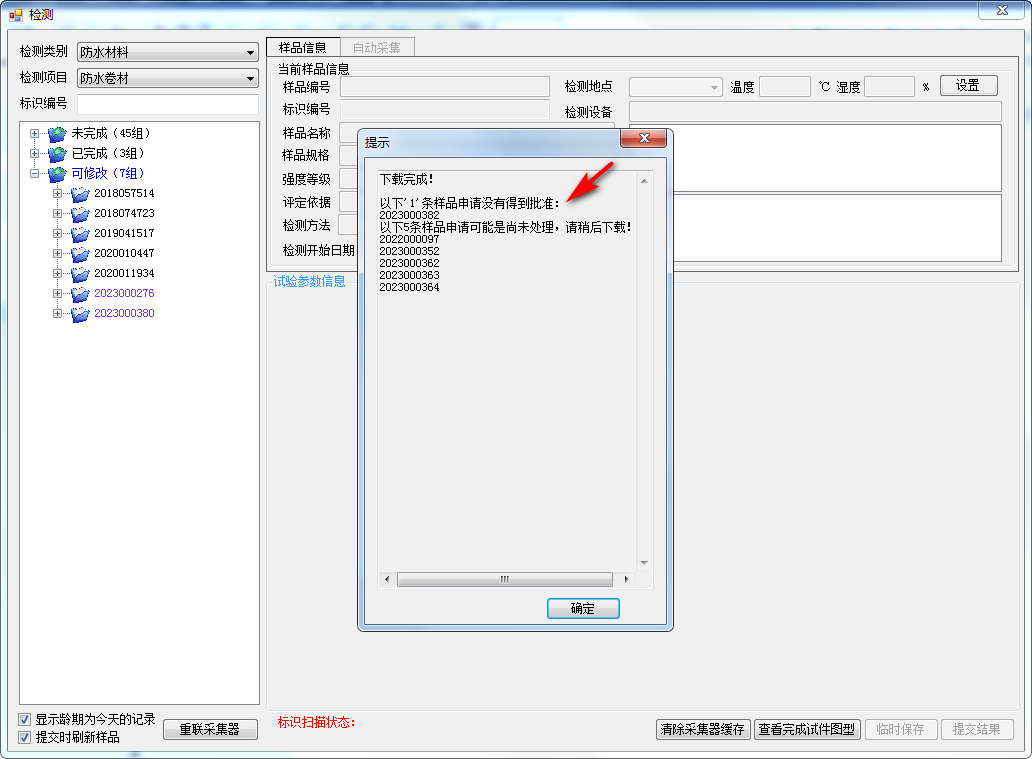Click the horizontal scrollbar in the 提示 dialog

[x=504, y=579]
